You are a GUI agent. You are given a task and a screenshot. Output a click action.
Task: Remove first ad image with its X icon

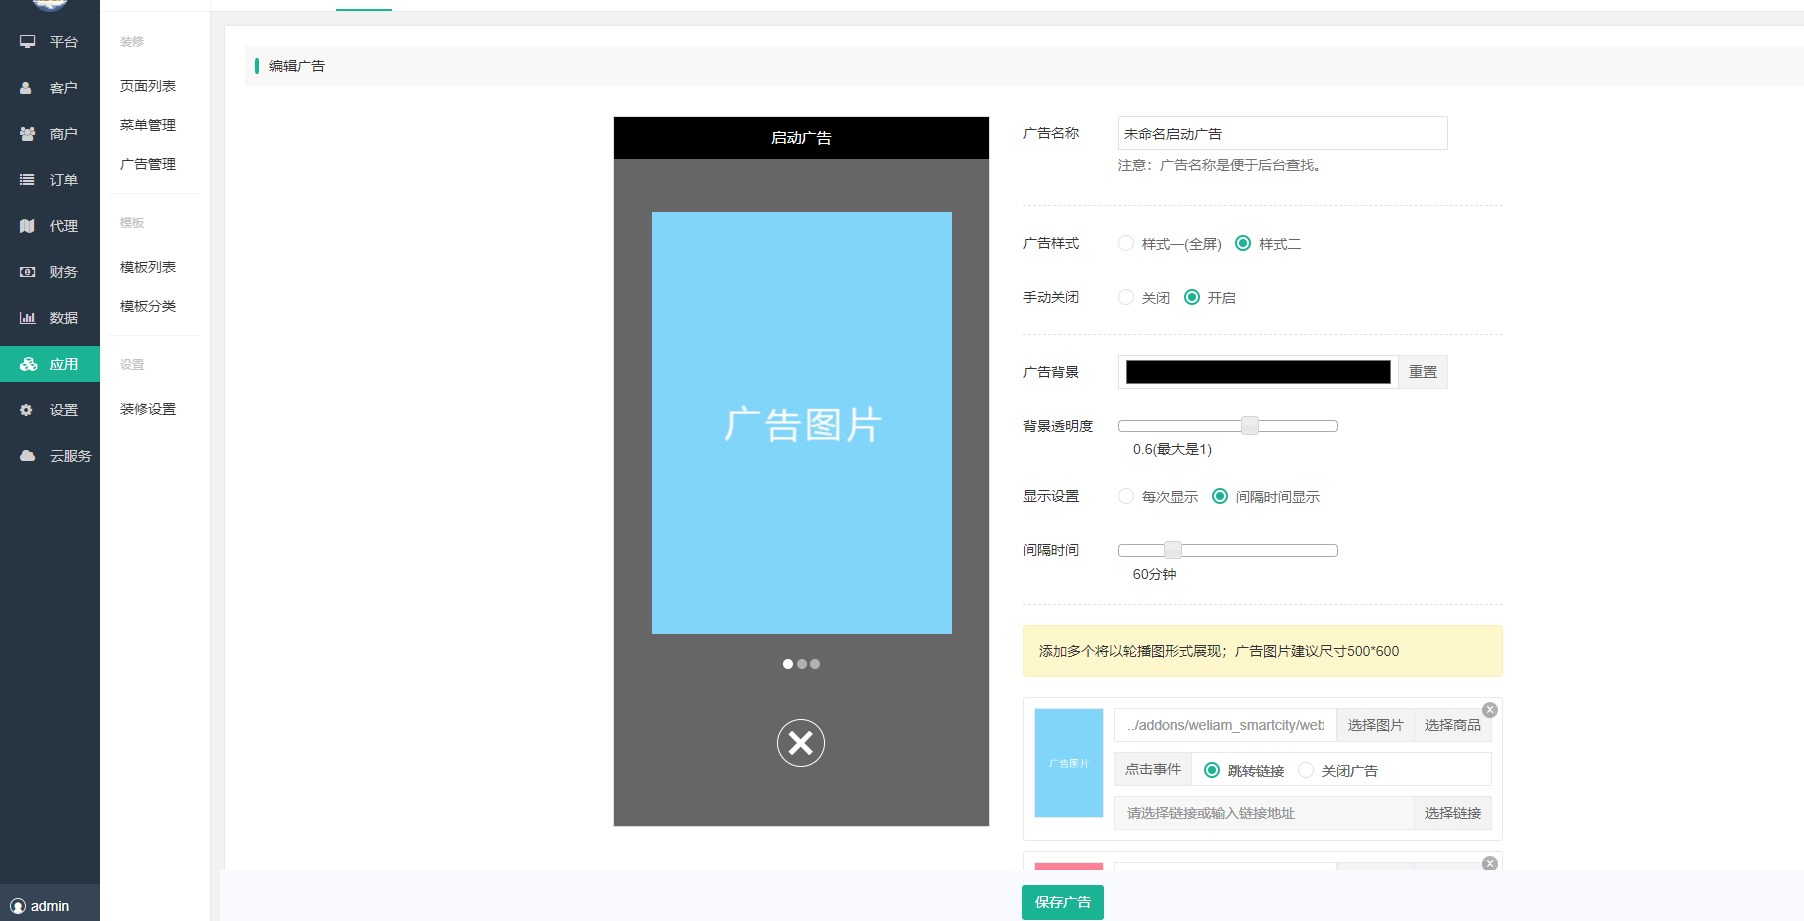click(x=1490, y=710)
